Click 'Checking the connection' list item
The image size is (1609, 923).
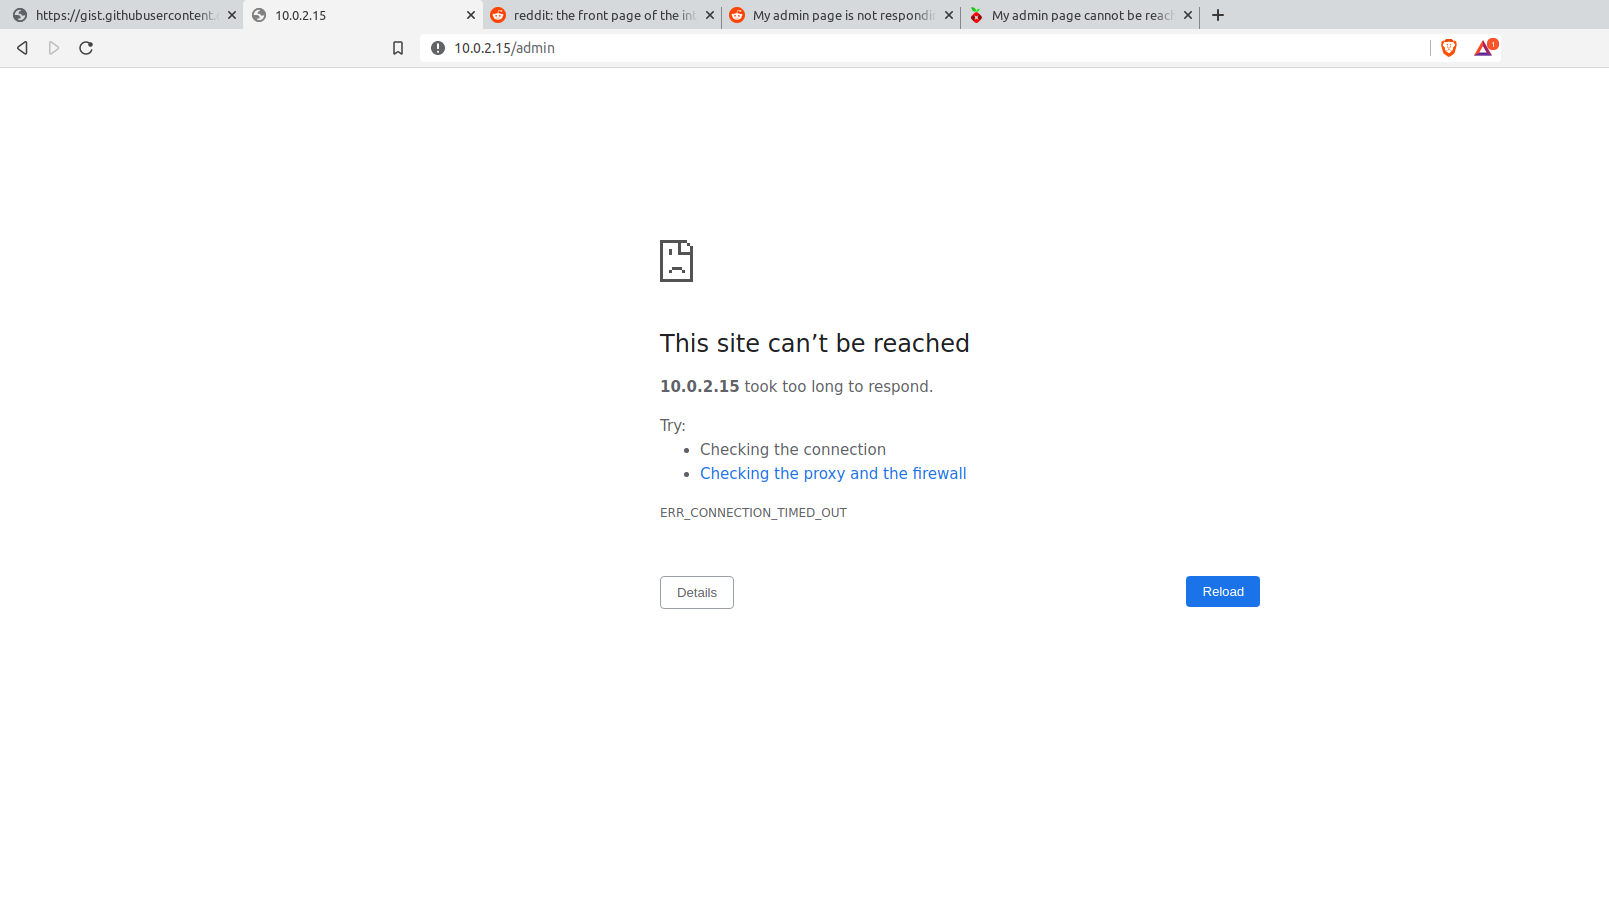793,450
